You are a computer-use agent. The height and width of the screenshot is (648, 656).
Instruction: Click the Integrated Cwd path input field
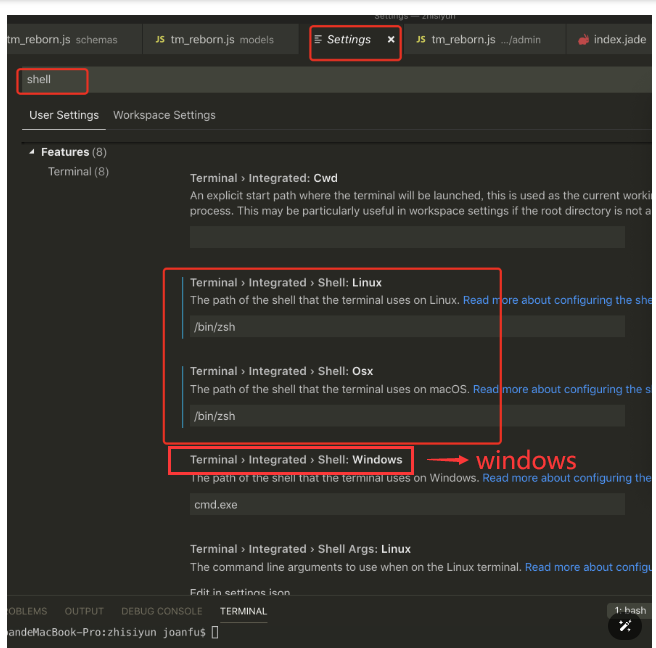(x=407, y=237)
